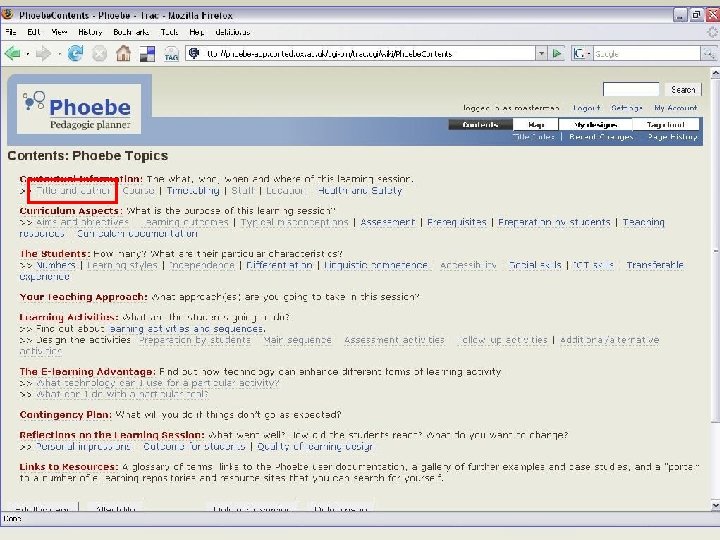Open the Forward history dropdown arrow
The image size is (720, 540).
coord(59,54)
